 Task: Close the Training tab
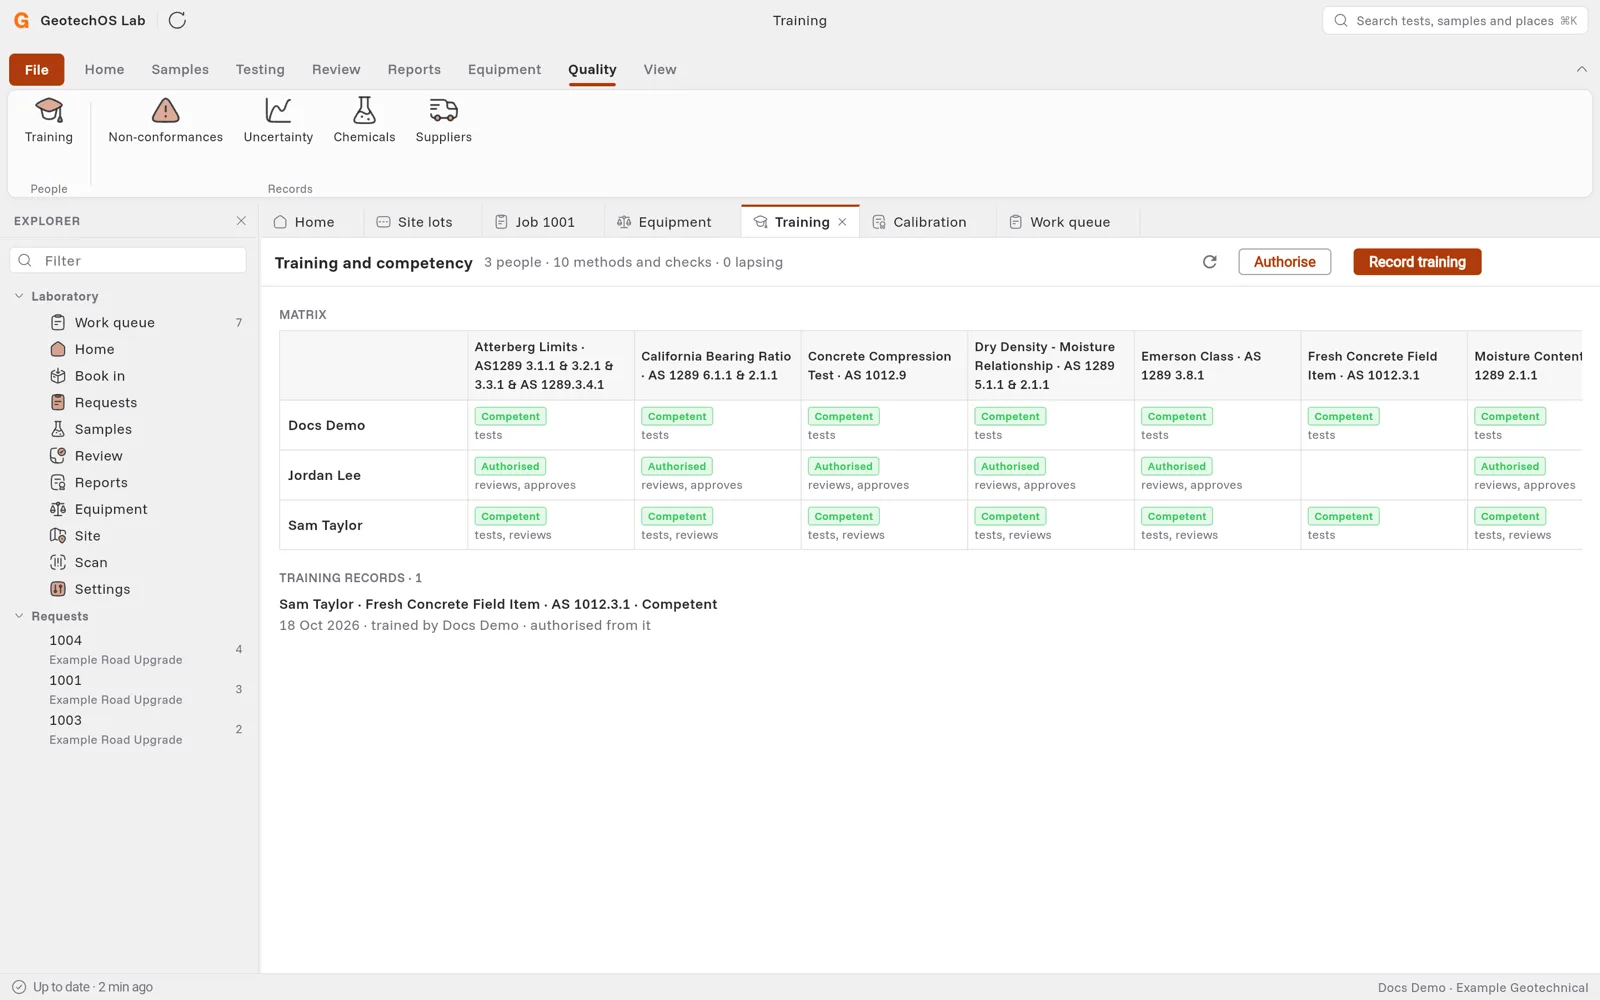coord(843,222)
